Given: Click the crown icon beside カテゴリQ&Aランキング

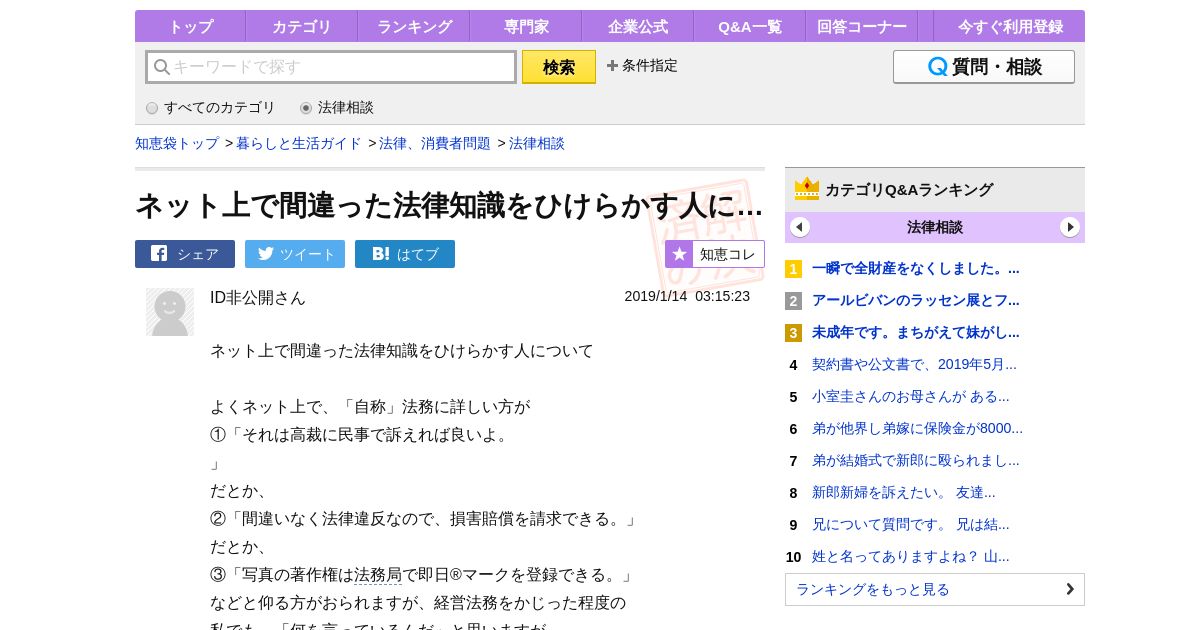Looking at the screenshot, I should pos(806,189).
